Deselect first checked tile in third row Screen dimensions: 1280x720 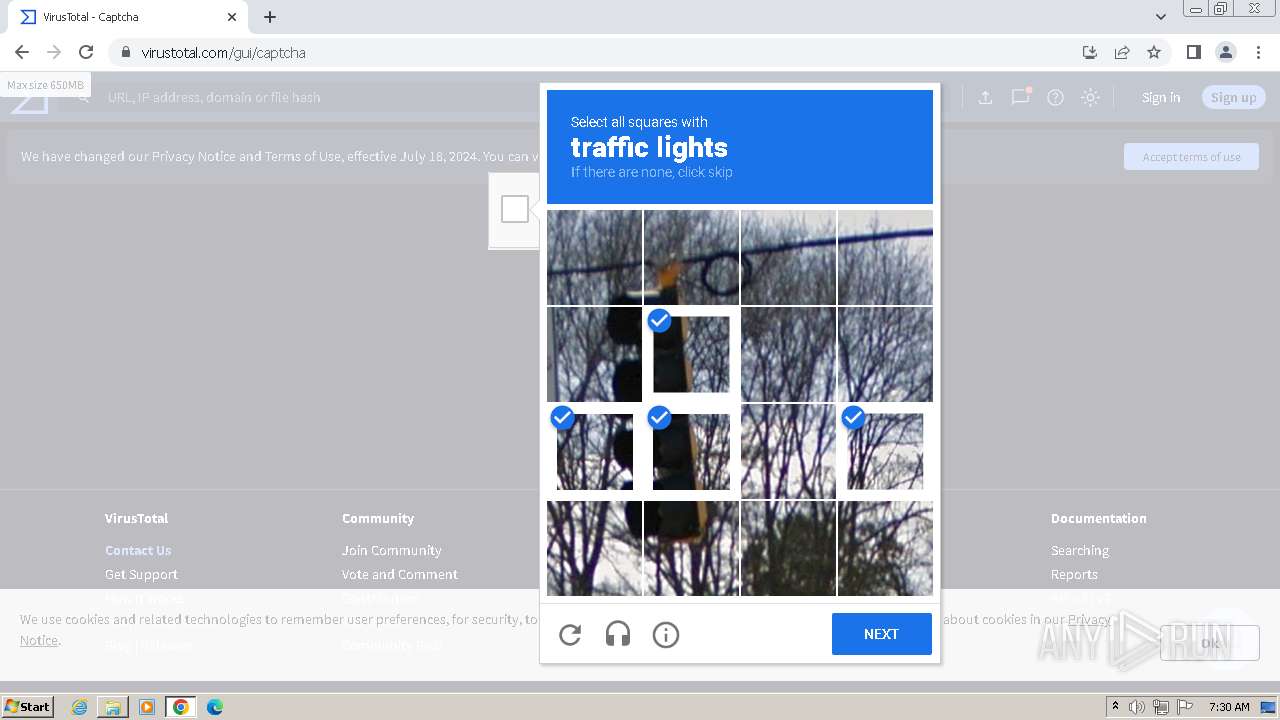click(594, 451)
